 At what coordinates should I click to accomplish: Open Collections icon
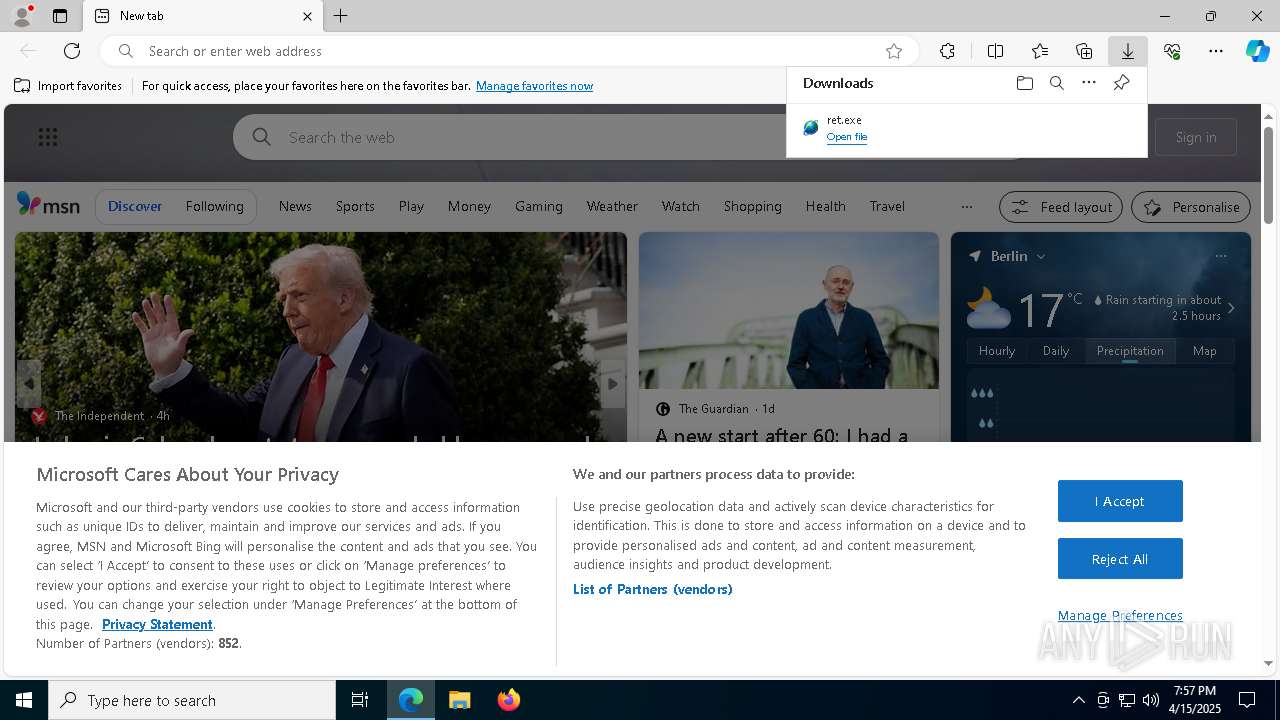tap(1084, 51)
